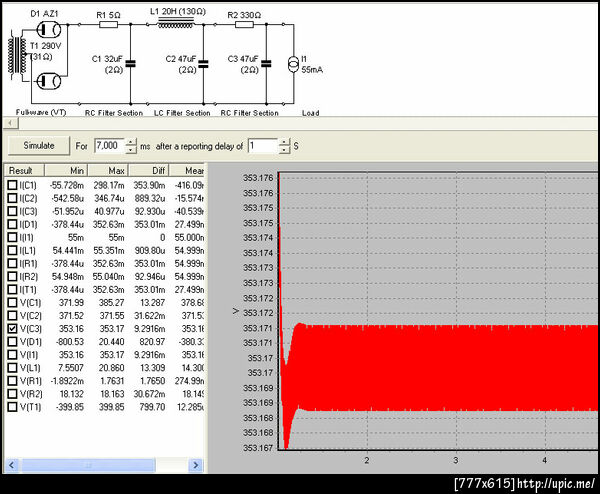Viewport: 600px width, 494px height.
Task: Enable the I(C3) result checkbox
Action: click(13, 211)
